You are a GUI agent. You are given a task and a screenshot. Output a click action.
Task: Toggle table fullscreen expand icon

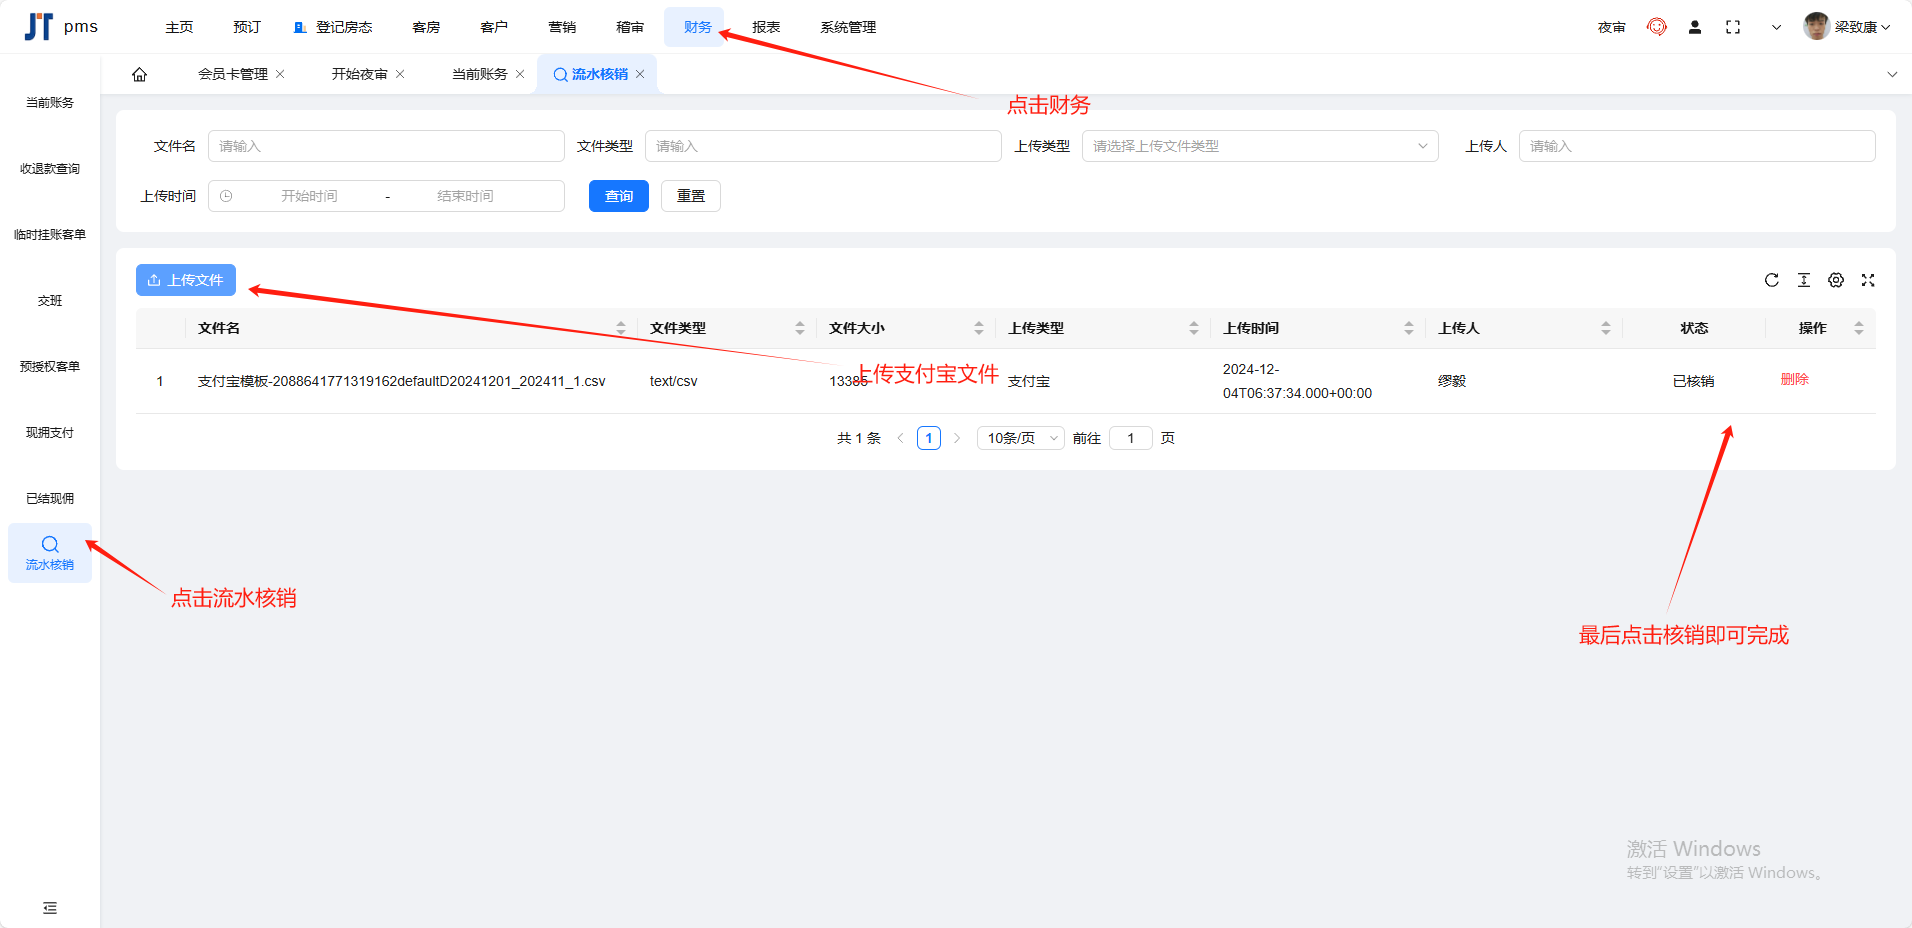coord(1867,280)
